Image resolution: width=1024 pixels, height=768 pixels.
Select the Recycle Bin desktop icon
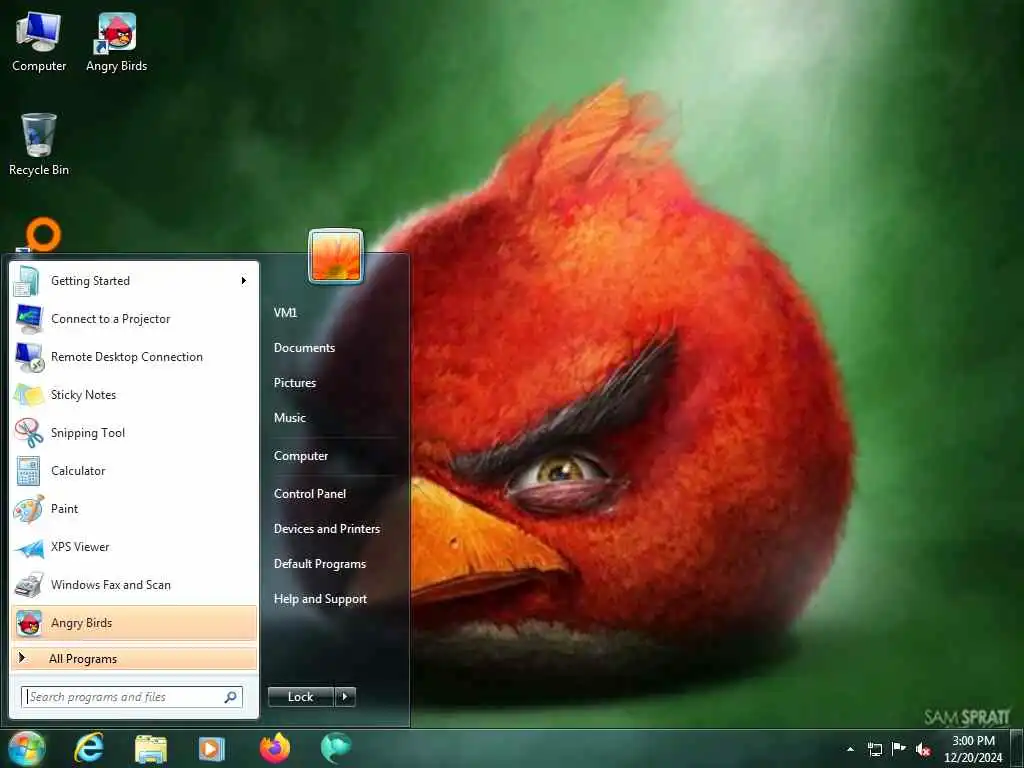pyautogui.click(x=39, y=145)
